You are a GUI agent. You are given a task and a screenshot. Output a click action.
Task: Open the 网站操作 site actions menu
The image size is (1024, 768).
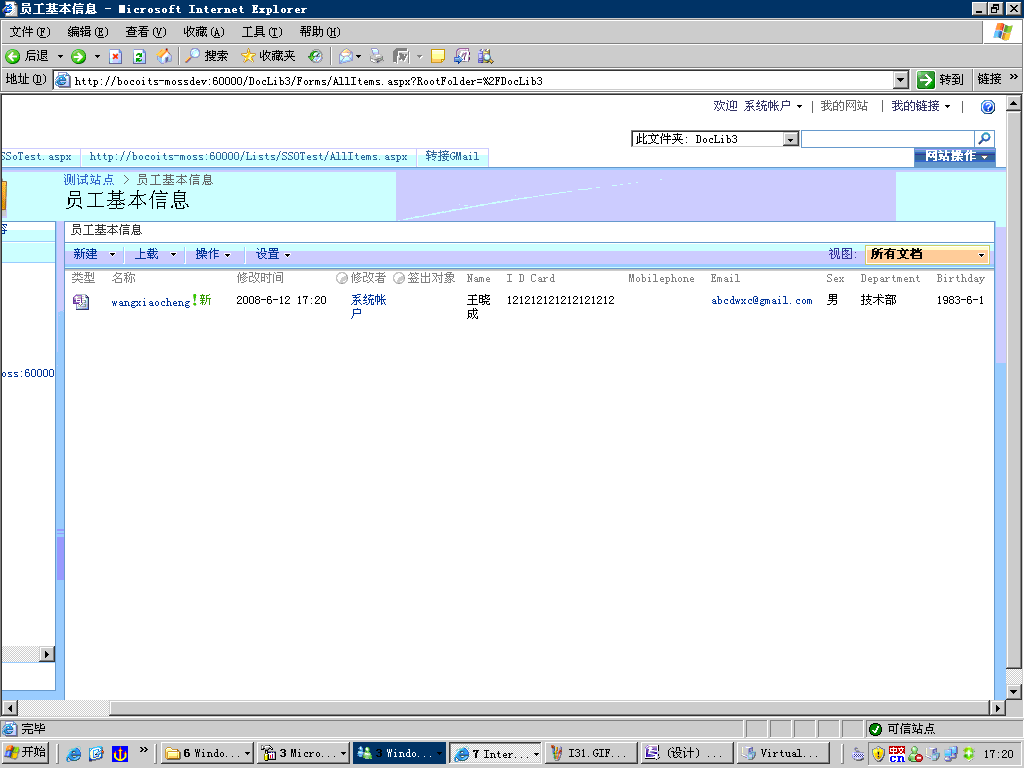pyautogui.click(x=955, y=156)
